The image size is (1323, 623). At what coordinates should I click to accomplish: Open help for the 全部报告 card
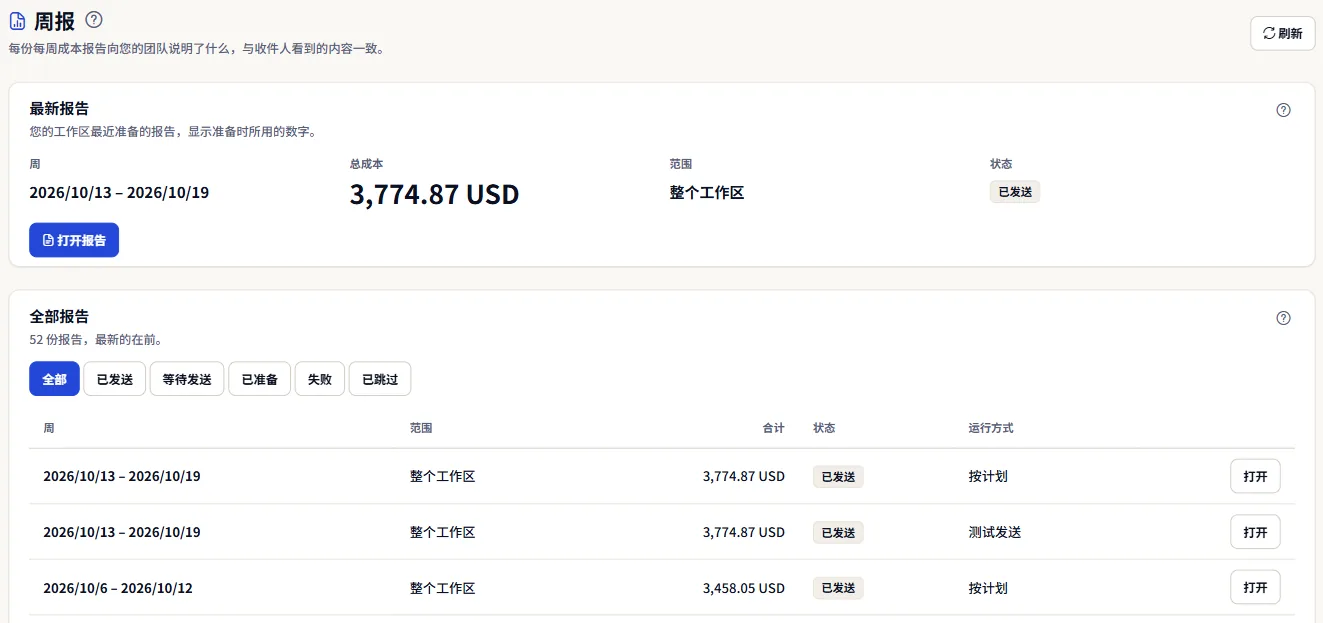pos(1284,318)
